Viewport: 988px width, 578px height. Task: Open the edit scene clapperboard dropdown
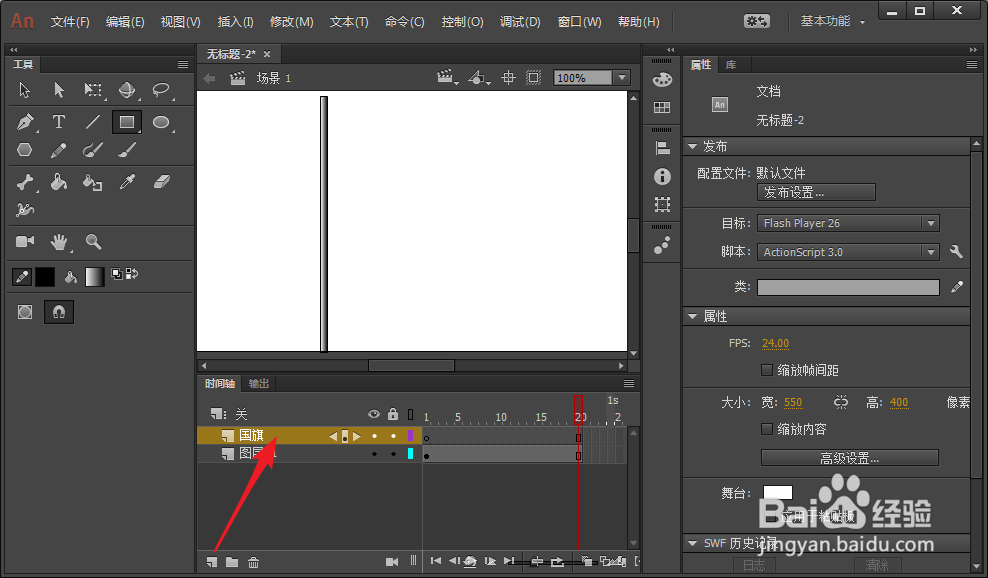click(447, 78)
